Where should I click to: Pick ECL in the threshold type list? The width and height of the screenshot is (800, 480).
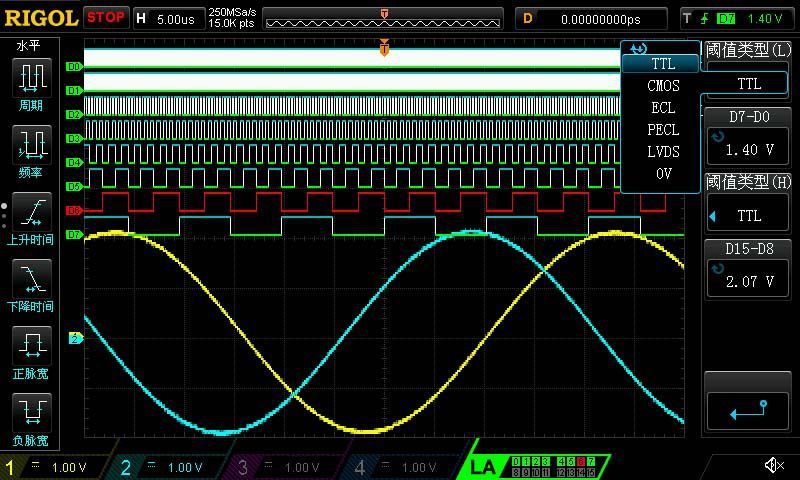click(x=662, y=108)
